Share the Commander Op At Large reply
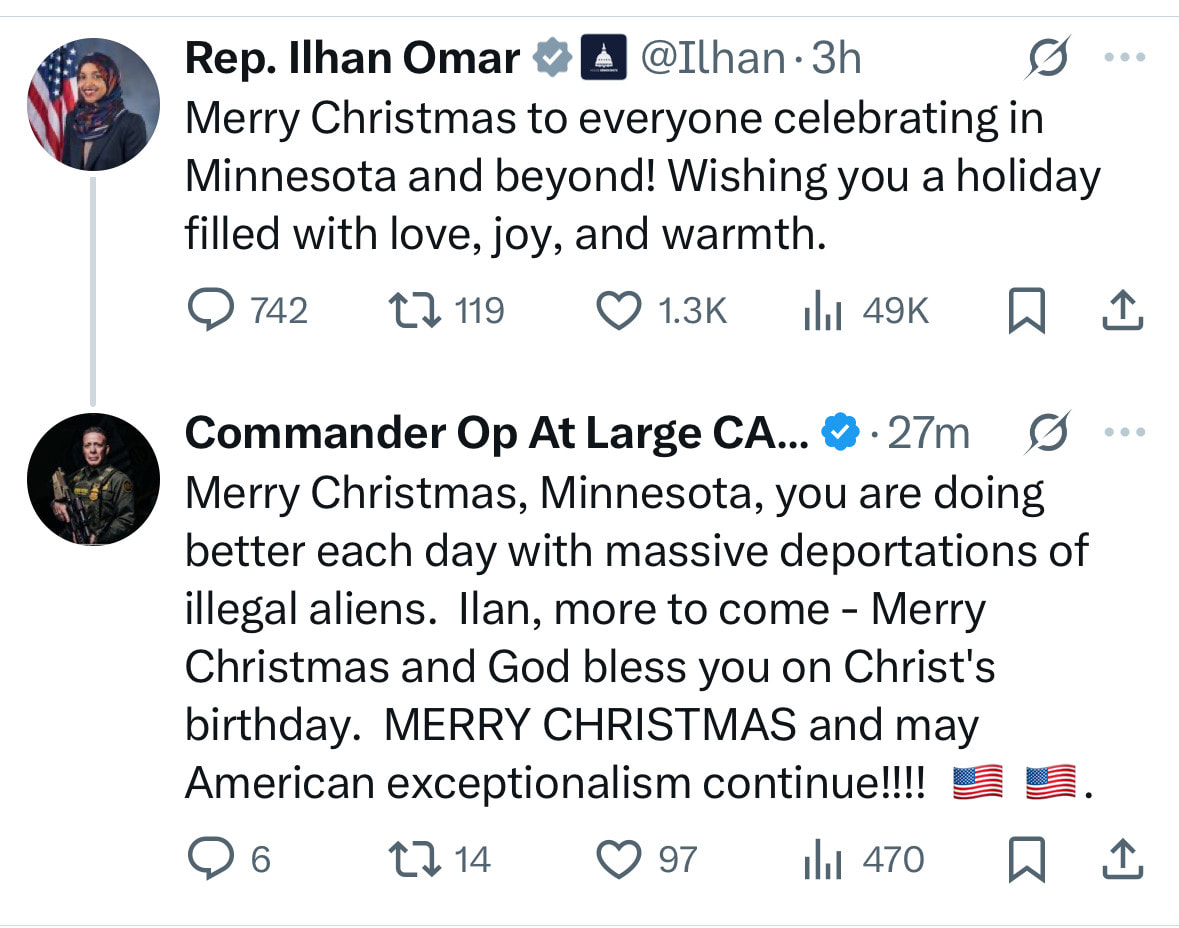 (1122, 860)
